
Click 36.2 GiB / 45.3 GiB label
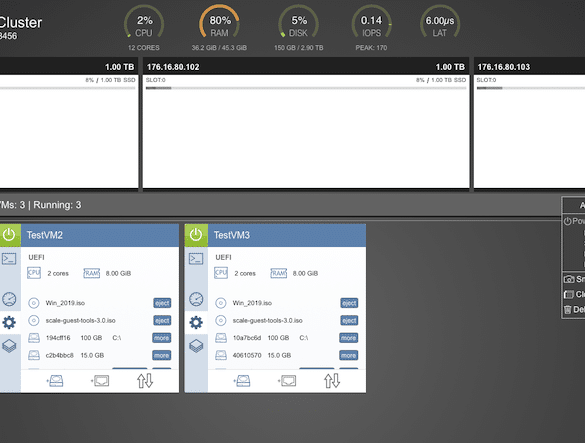[219, 48]
